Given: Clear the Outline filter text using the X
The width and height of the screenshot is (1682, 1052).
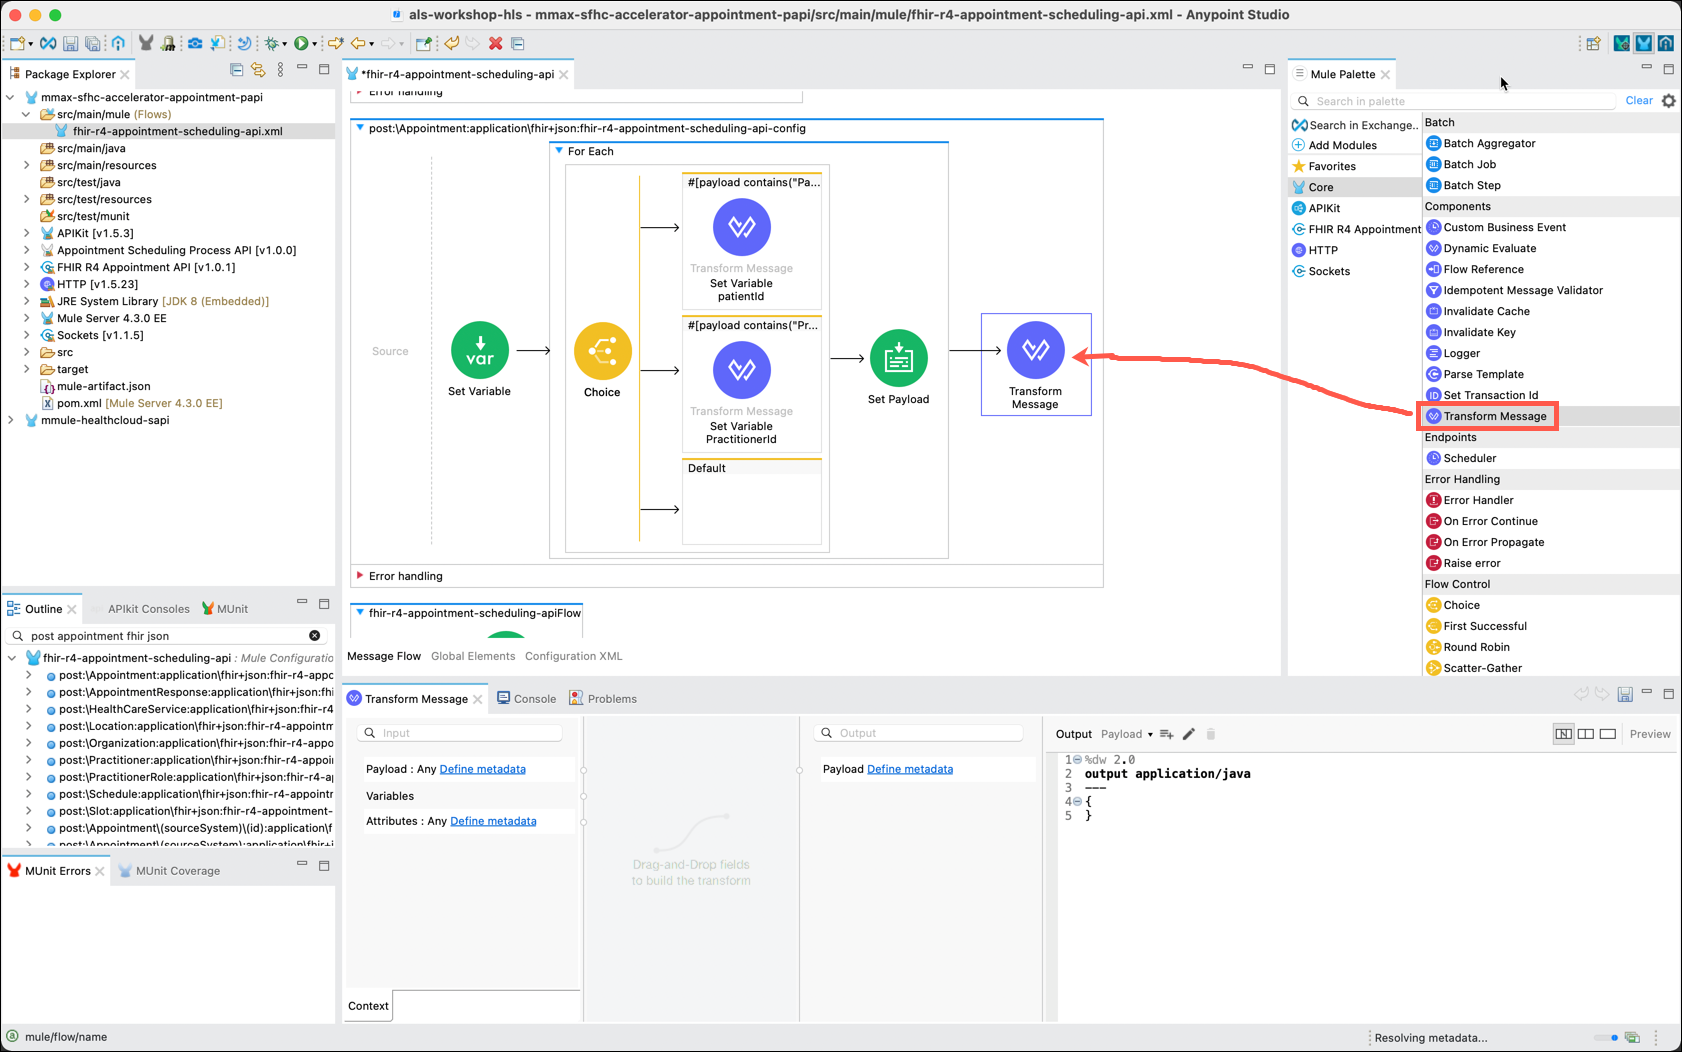Looking at the screenshot, I should 315,636.
